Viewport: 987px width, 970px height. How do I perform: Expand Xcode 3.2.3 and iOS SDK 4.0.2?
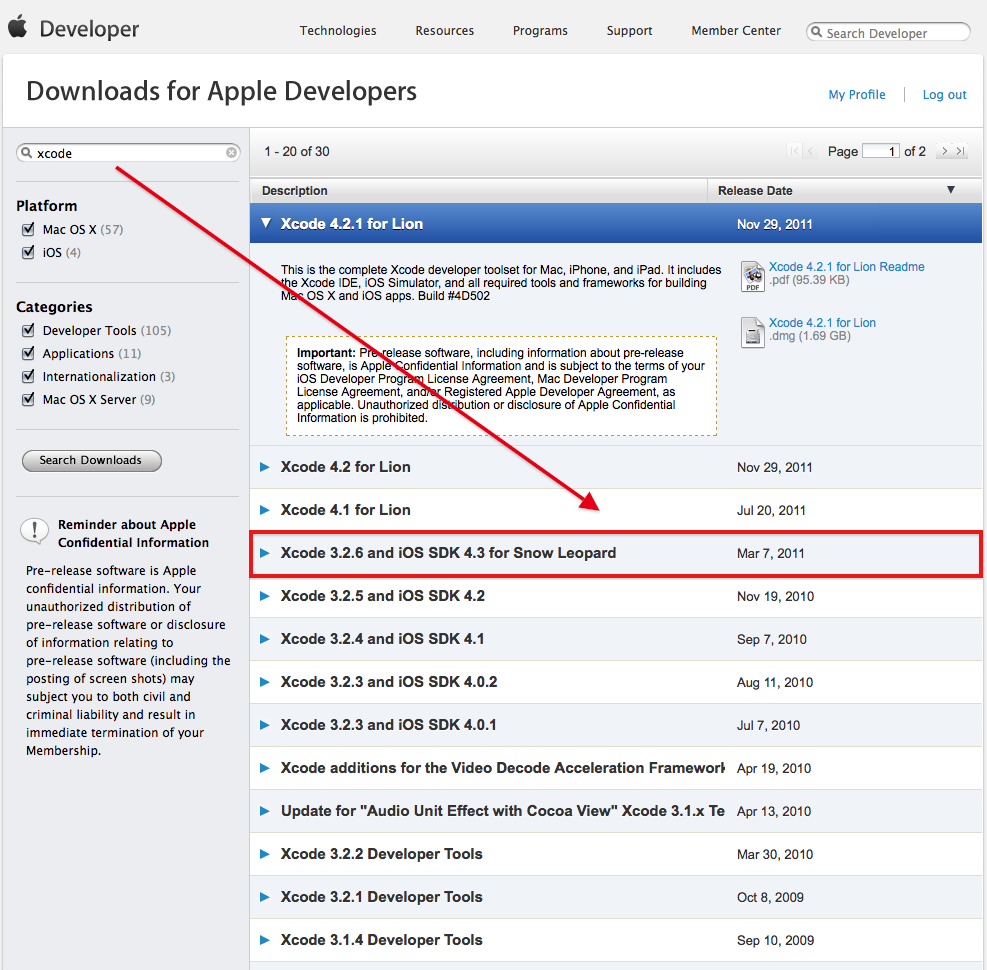pyautogui.click(x=265, y=682)
